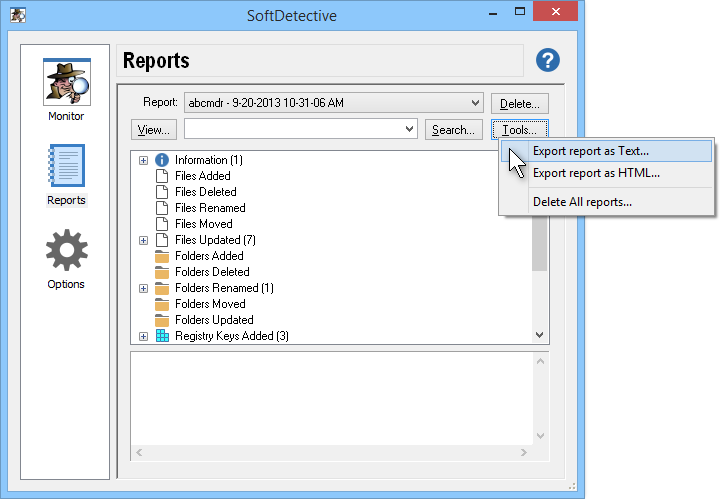Expand the Information (1) node
The image size is (720, 499).
click(x=144, y=160)
